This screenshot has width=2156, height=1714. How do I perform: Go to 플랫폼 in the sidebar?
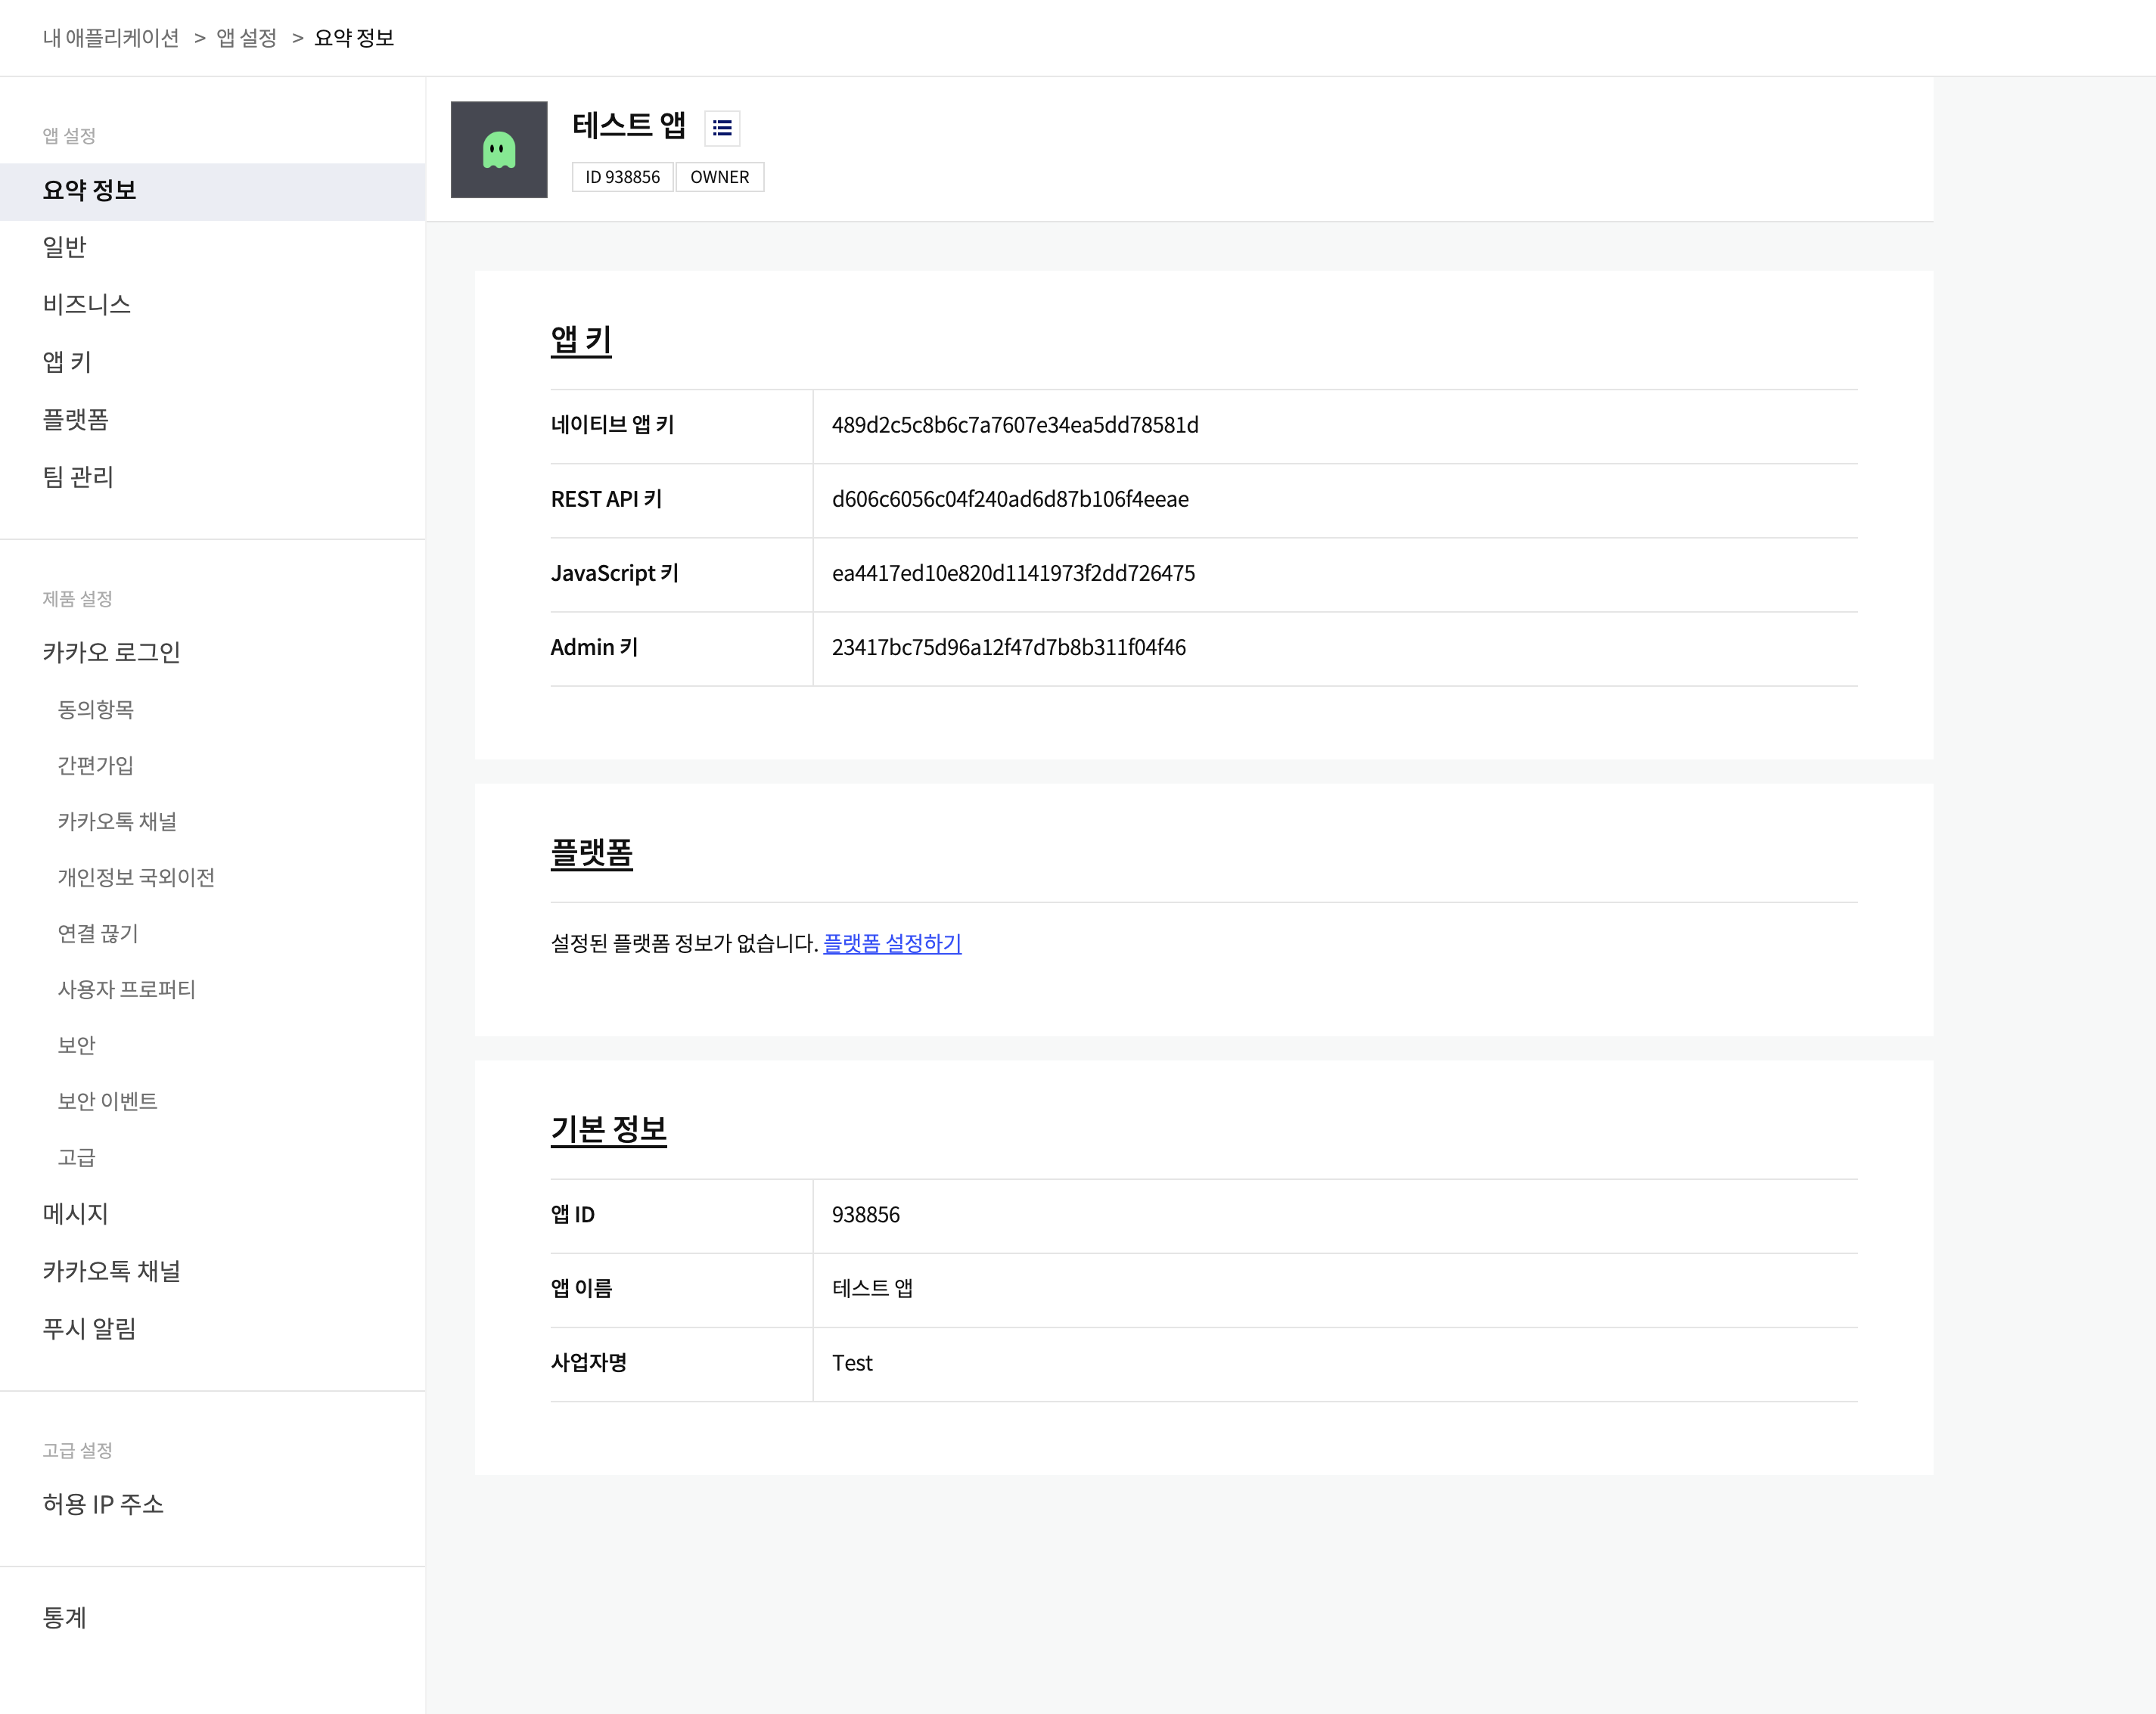click(x=76, y=419)
